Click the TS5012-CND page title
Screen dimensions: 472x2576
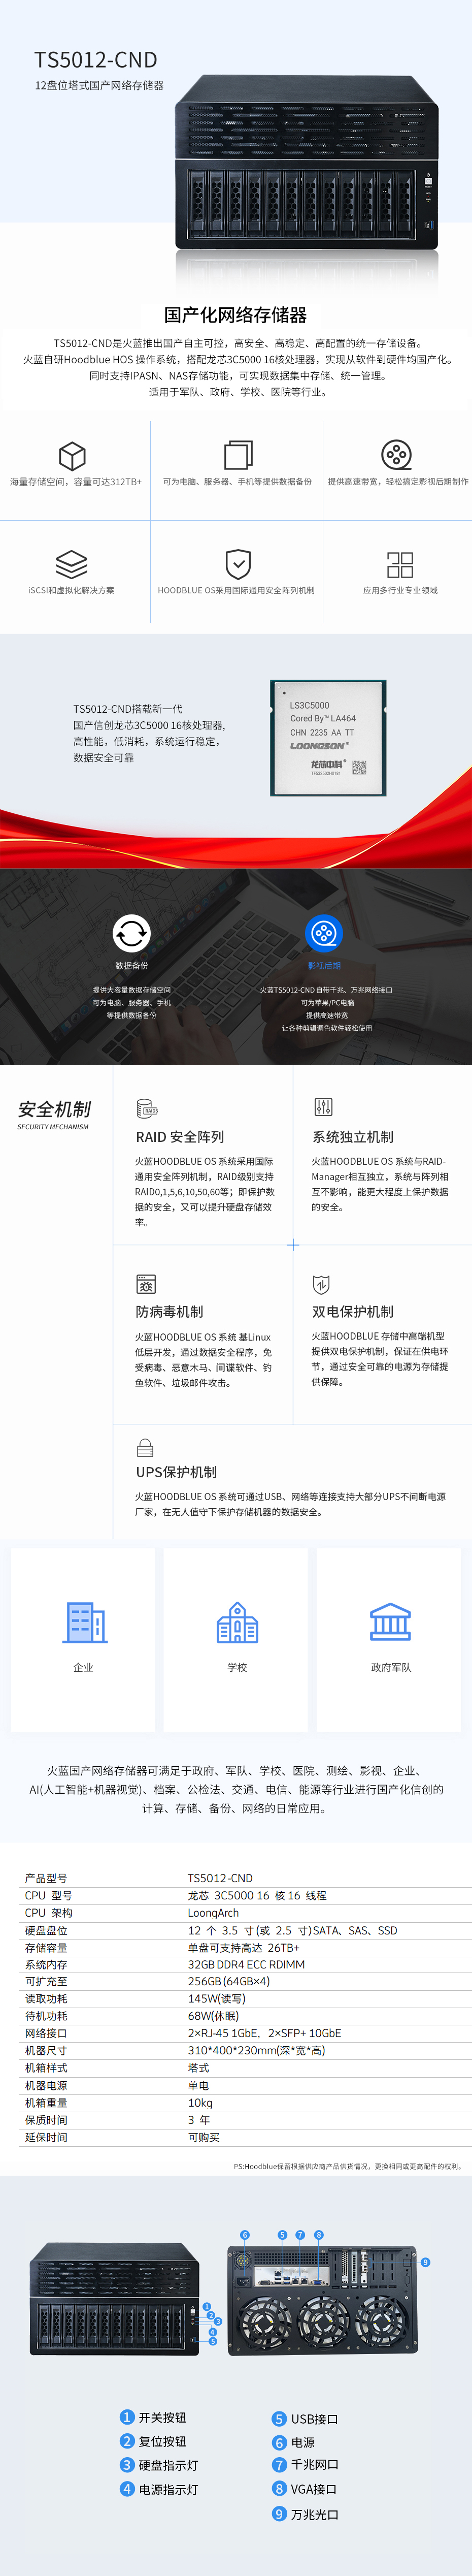tap(96, 60)
